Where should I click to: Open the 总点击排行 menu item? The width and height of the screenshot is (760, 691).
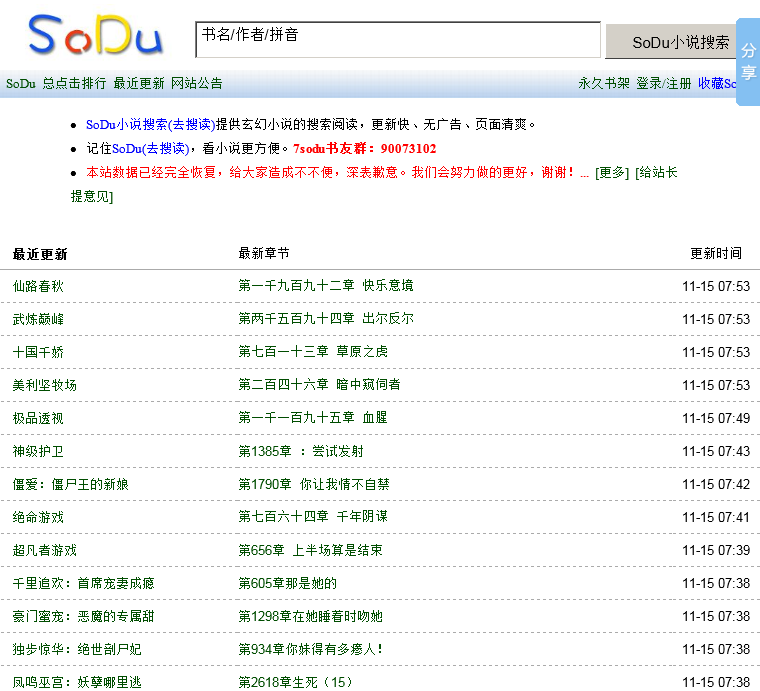point(74,84)
